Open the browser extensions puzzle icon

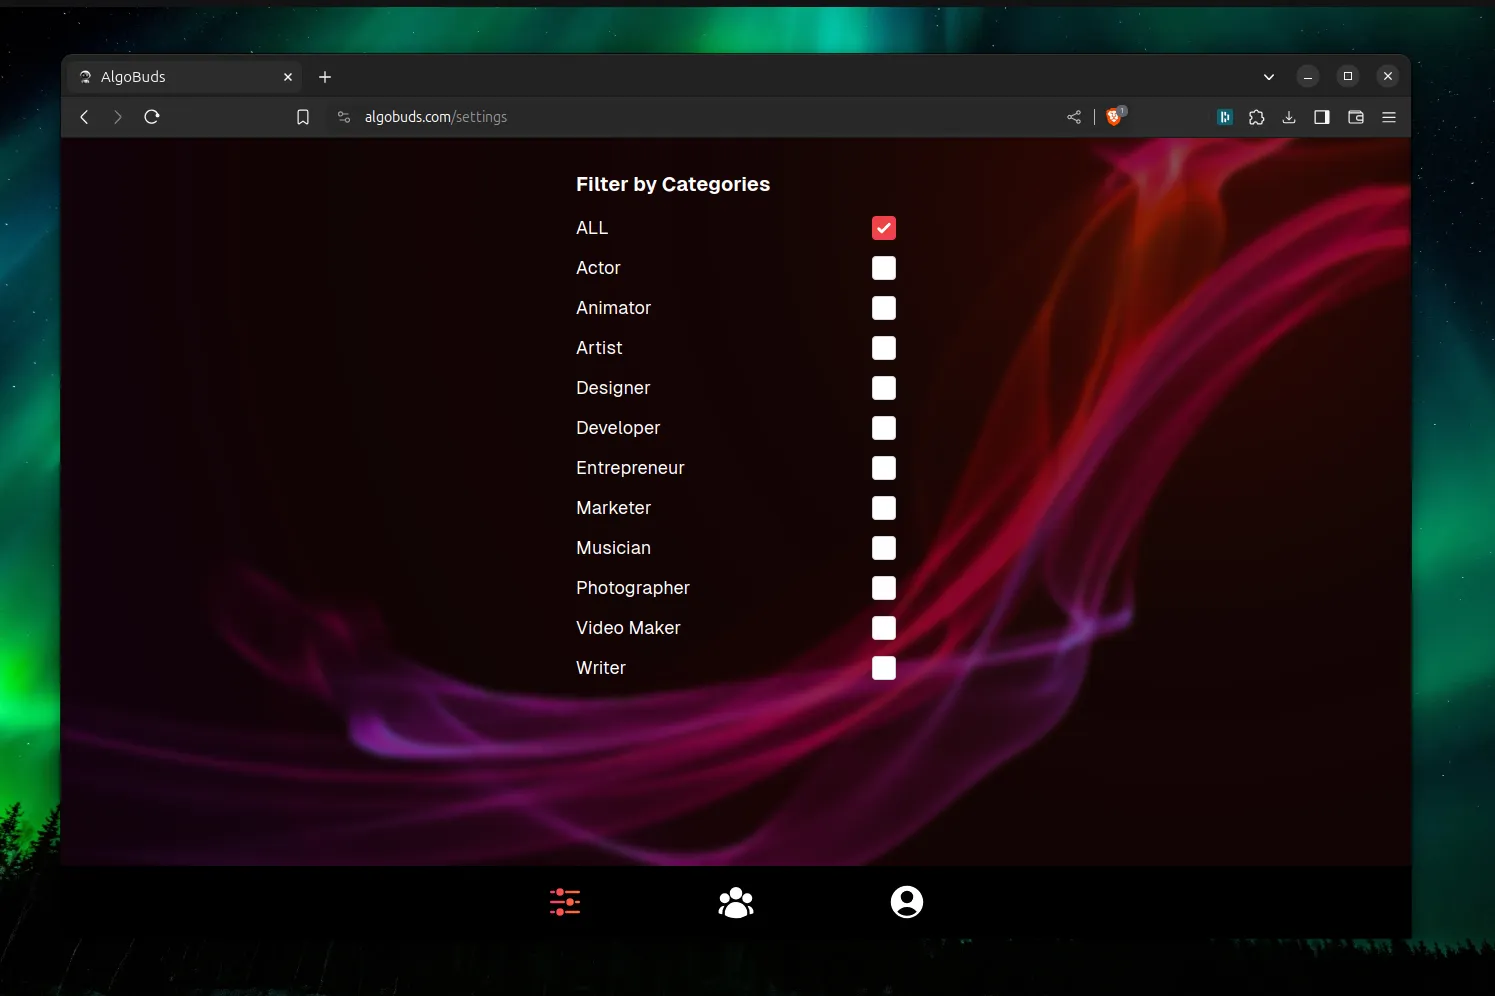pyautogui.click(x=1257, y=117)
